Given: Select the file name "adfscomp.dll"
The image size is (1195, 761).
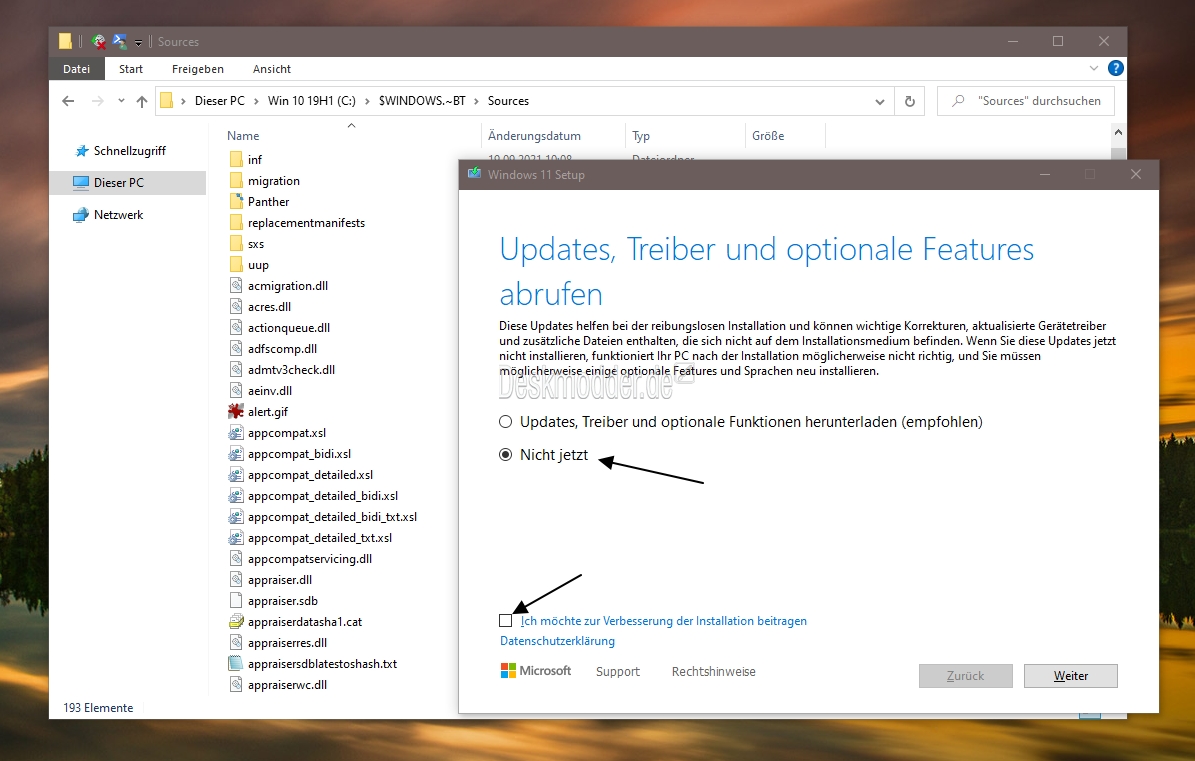Looking at the screenshot, I should point(283,349).
